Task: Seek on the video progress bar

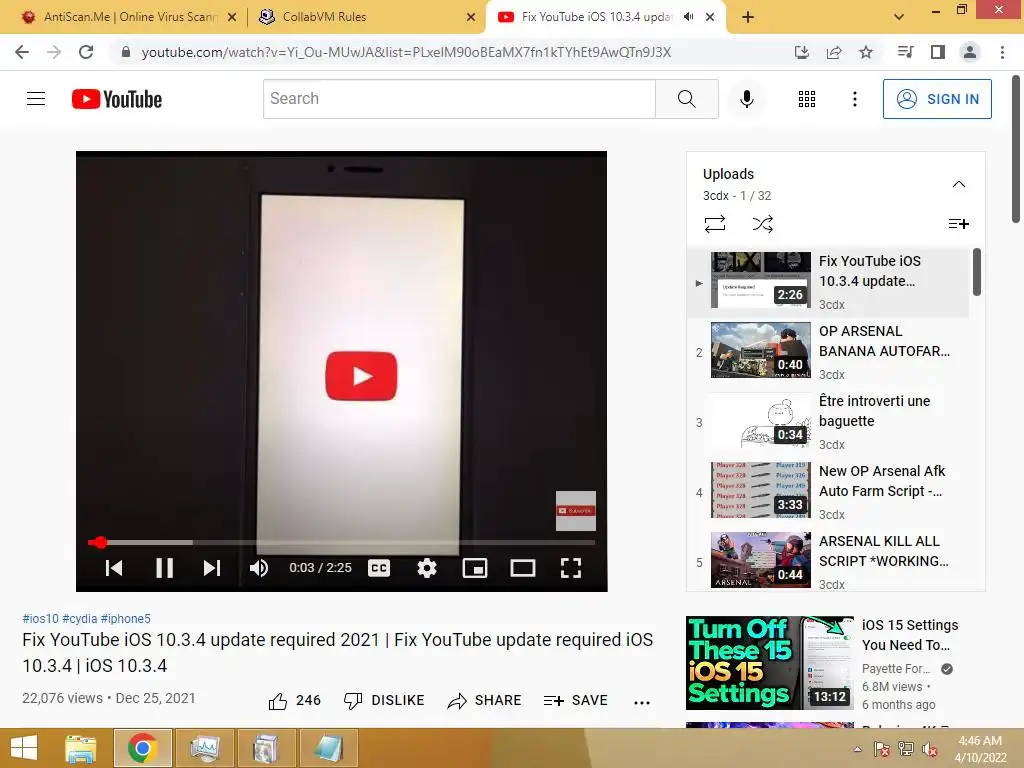Action: point(342,542)
